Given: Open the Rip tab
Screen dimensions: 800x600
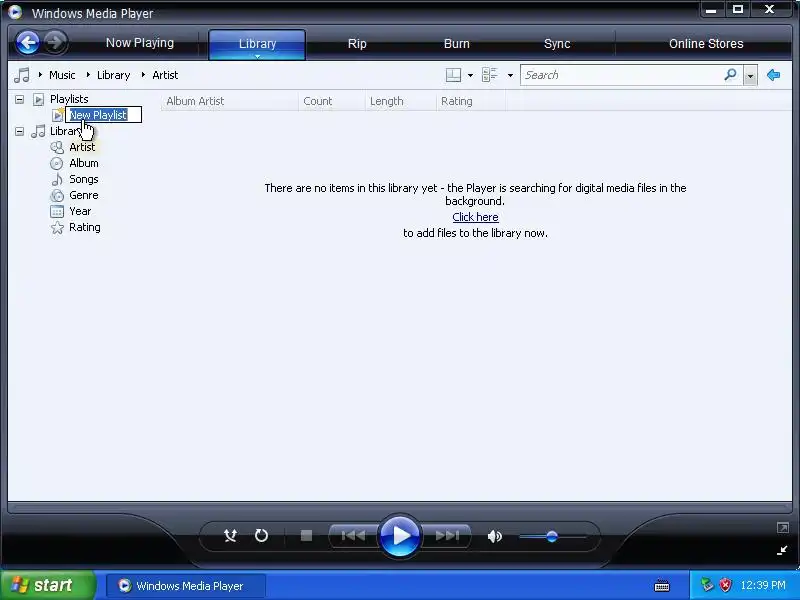Looking at the screenshot, I should [357, 44].
